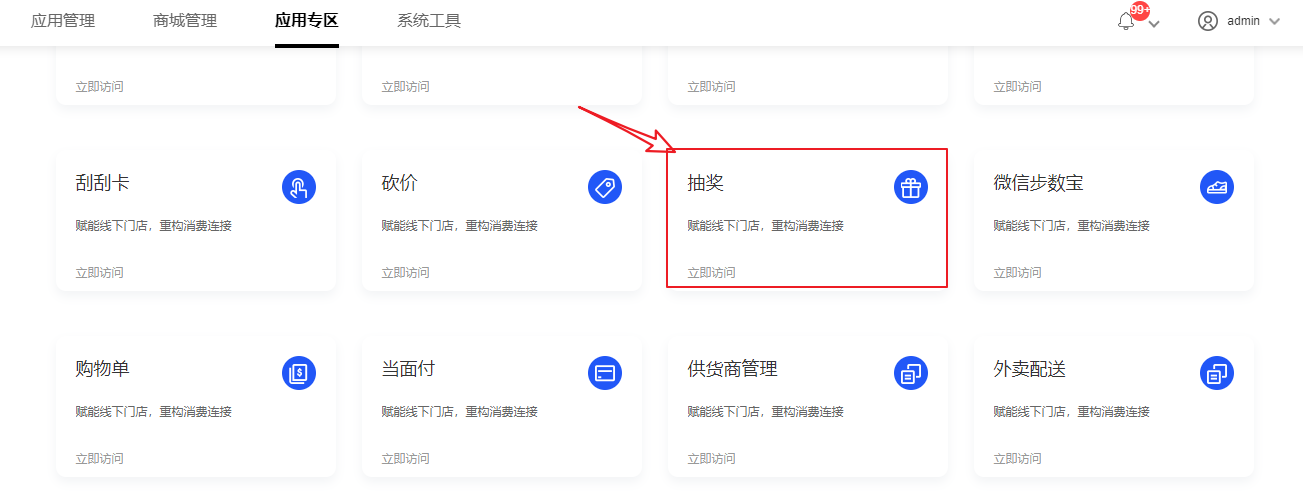
Task: Click the 砍价 card title
Action: click(x=400, y=184)
